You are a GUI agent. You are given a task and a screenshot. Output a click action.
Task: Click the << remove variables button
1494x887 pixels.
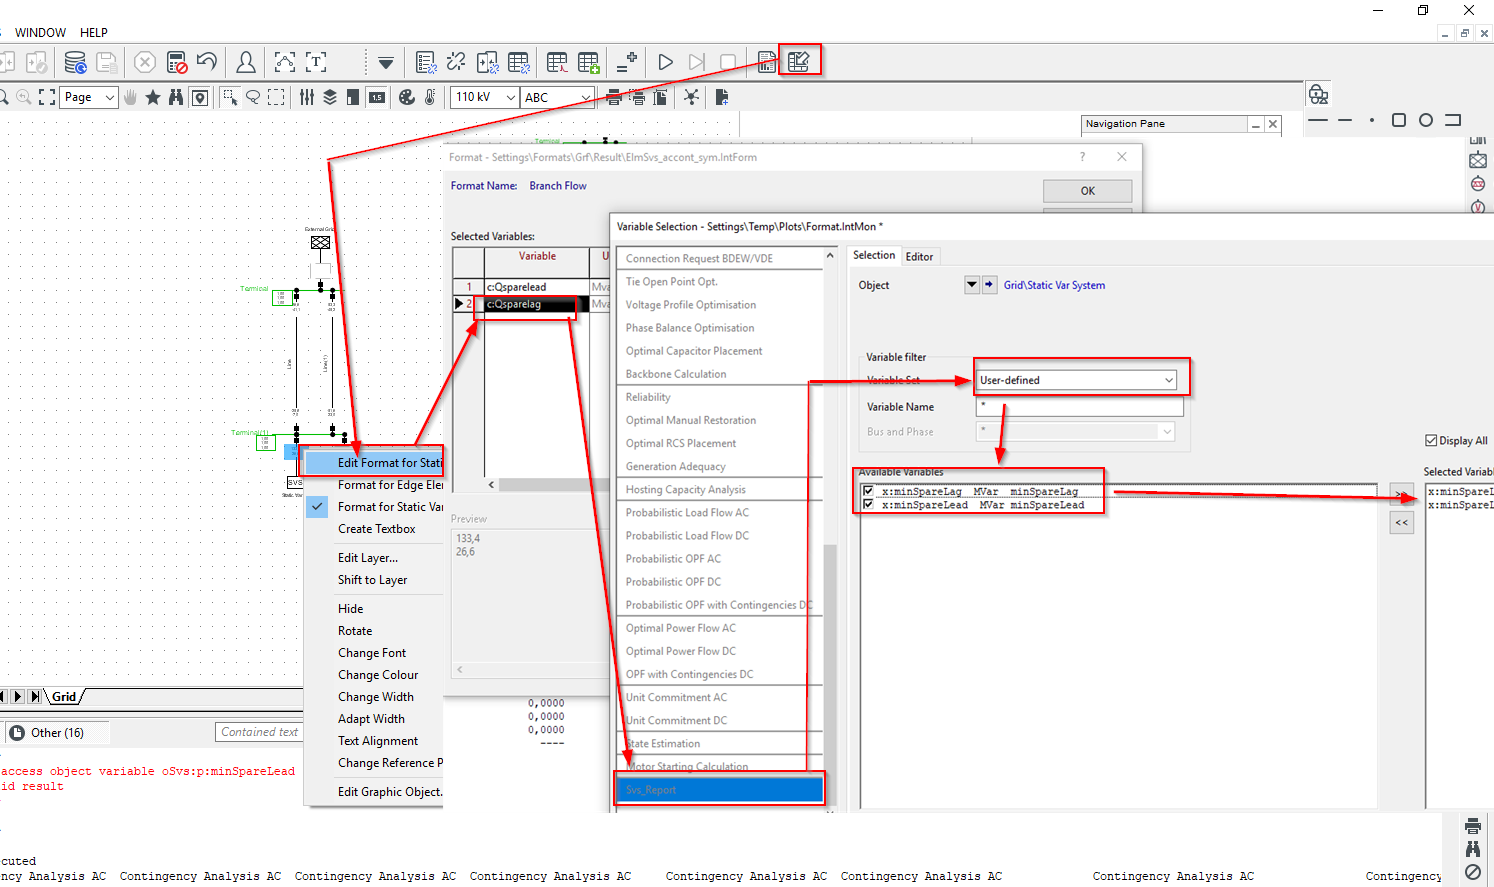tap(1401, 523)
